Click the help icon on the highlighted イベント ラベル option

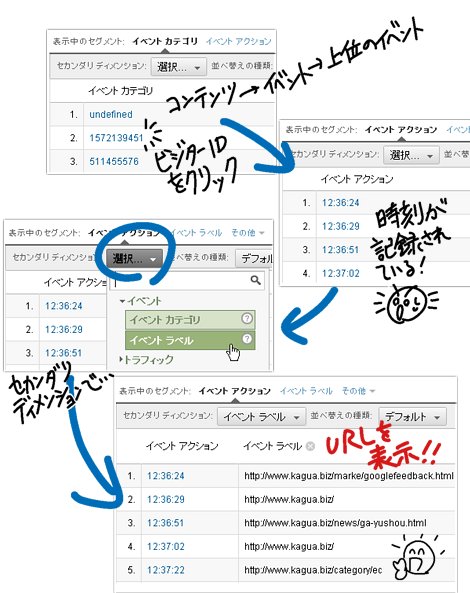[247, 338]
